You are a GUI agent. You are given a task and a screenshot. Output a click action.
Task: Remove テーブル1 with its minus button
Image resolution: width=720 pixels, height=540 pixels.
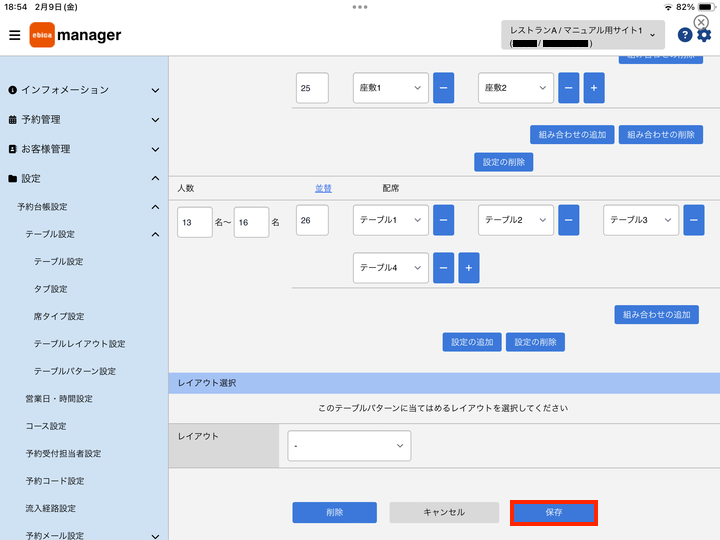(x=444, y=220)
